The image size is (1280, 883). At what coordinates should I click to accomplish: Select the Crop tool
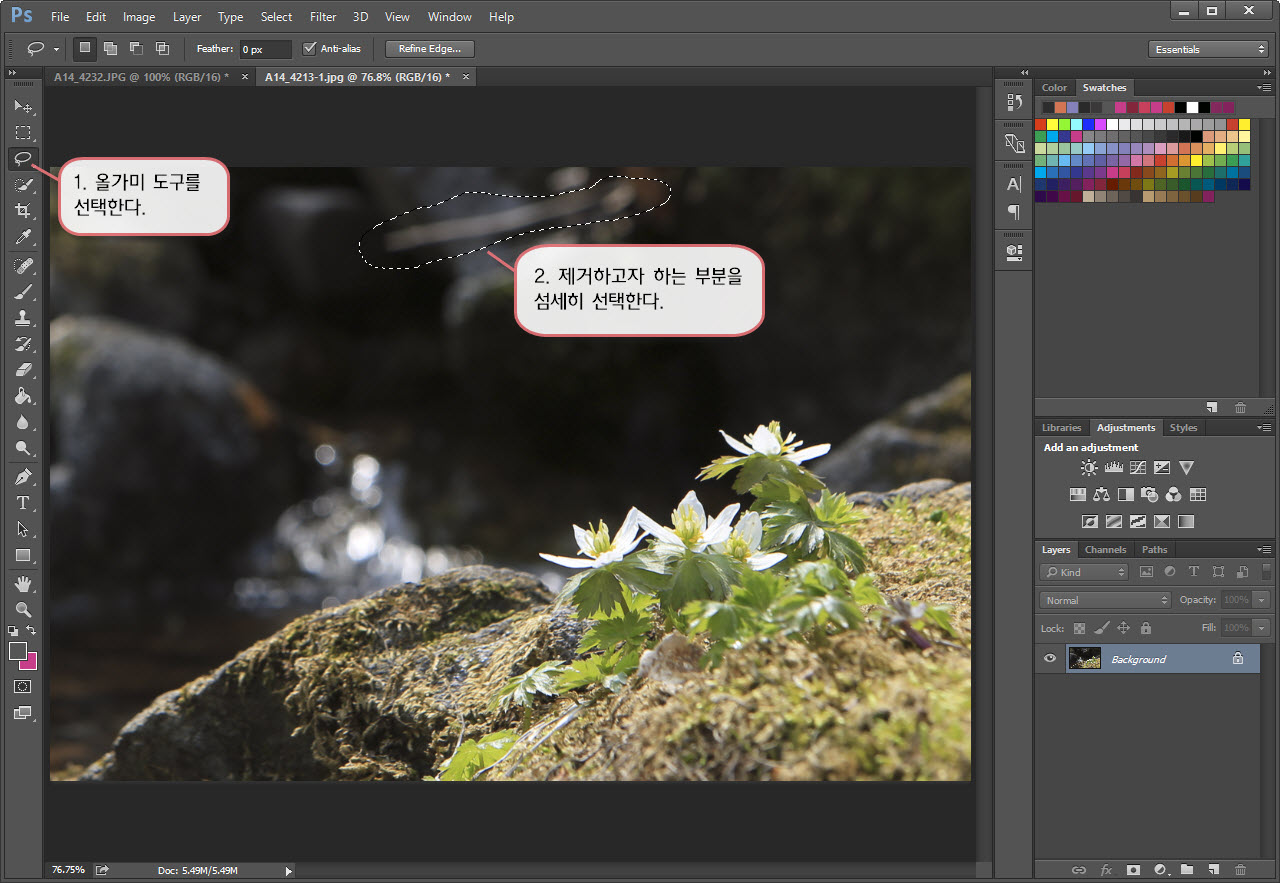point(23,211)
